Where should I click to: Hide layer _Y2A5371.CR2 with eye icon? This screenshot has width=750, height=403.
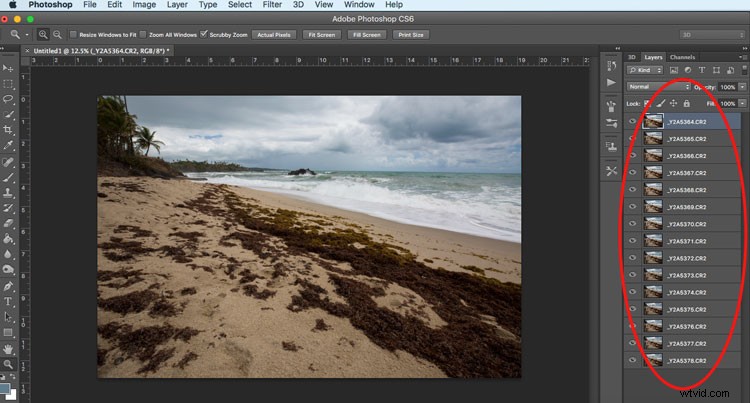[x=632, y=241]
